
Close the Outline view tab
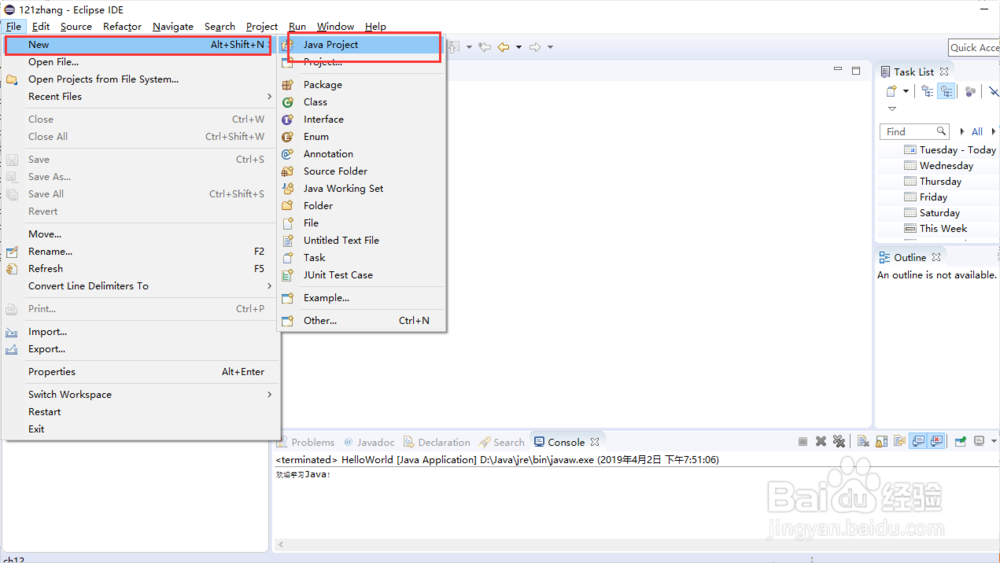(936, 257)
